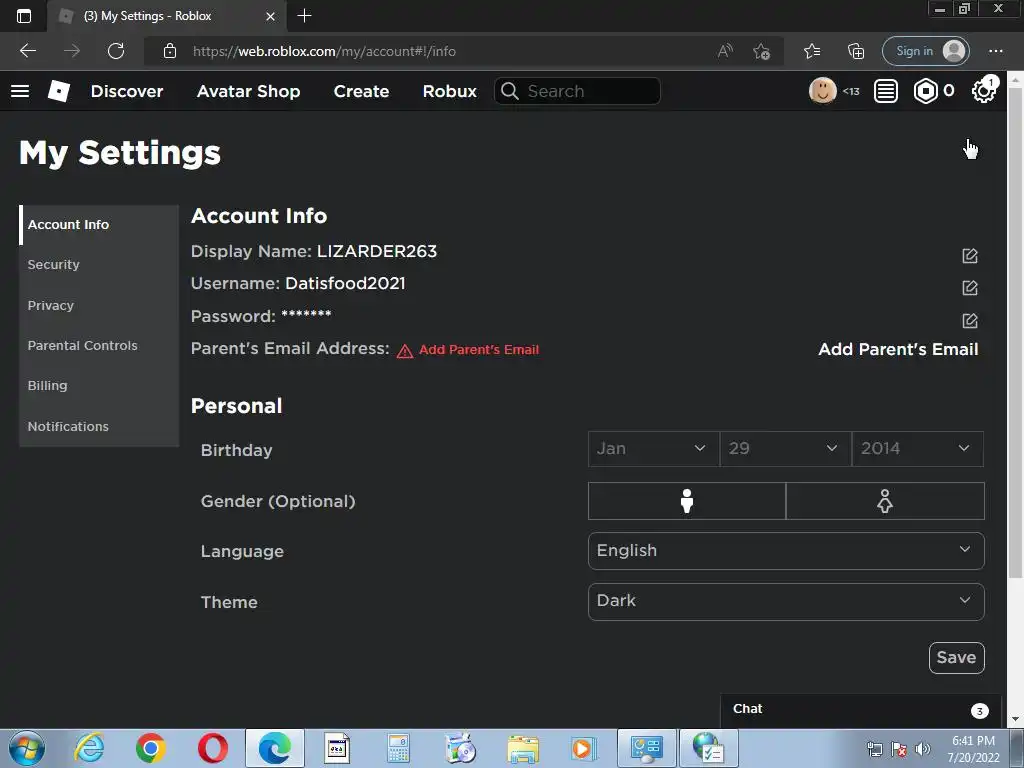Click the Roblox search field

point(577,91)
